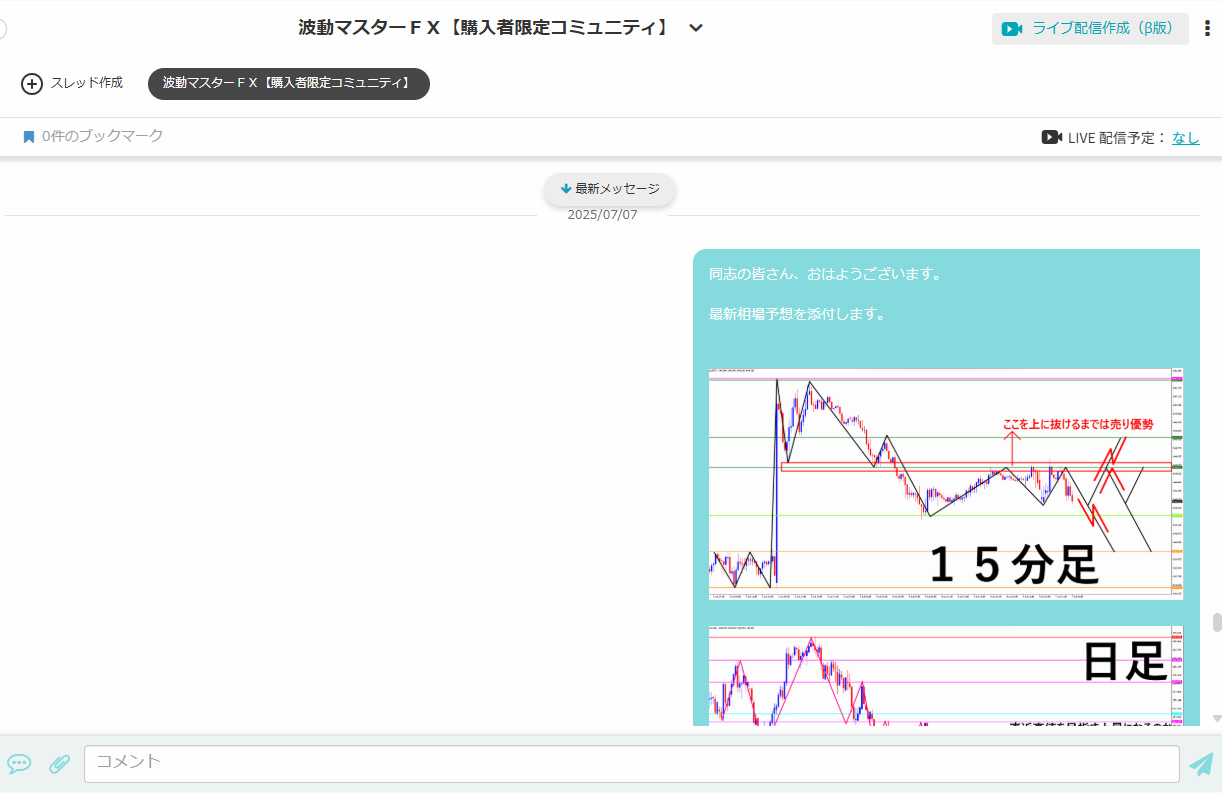Click the 2025/07/07 date label
Viewport: 1222px width, 793px height.
click(602, 214)
